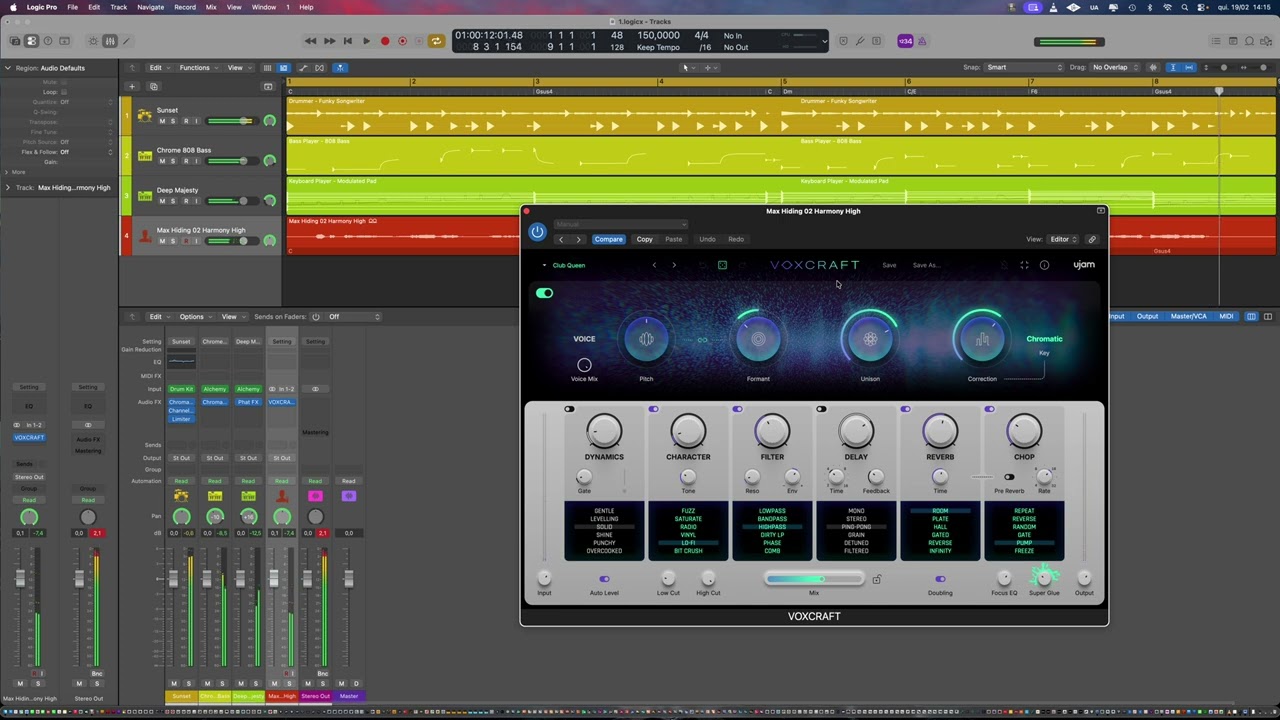Open the Snap Smart dropdown
Viewport: 1280px width, 720px height.
[x=1023, y=67]
